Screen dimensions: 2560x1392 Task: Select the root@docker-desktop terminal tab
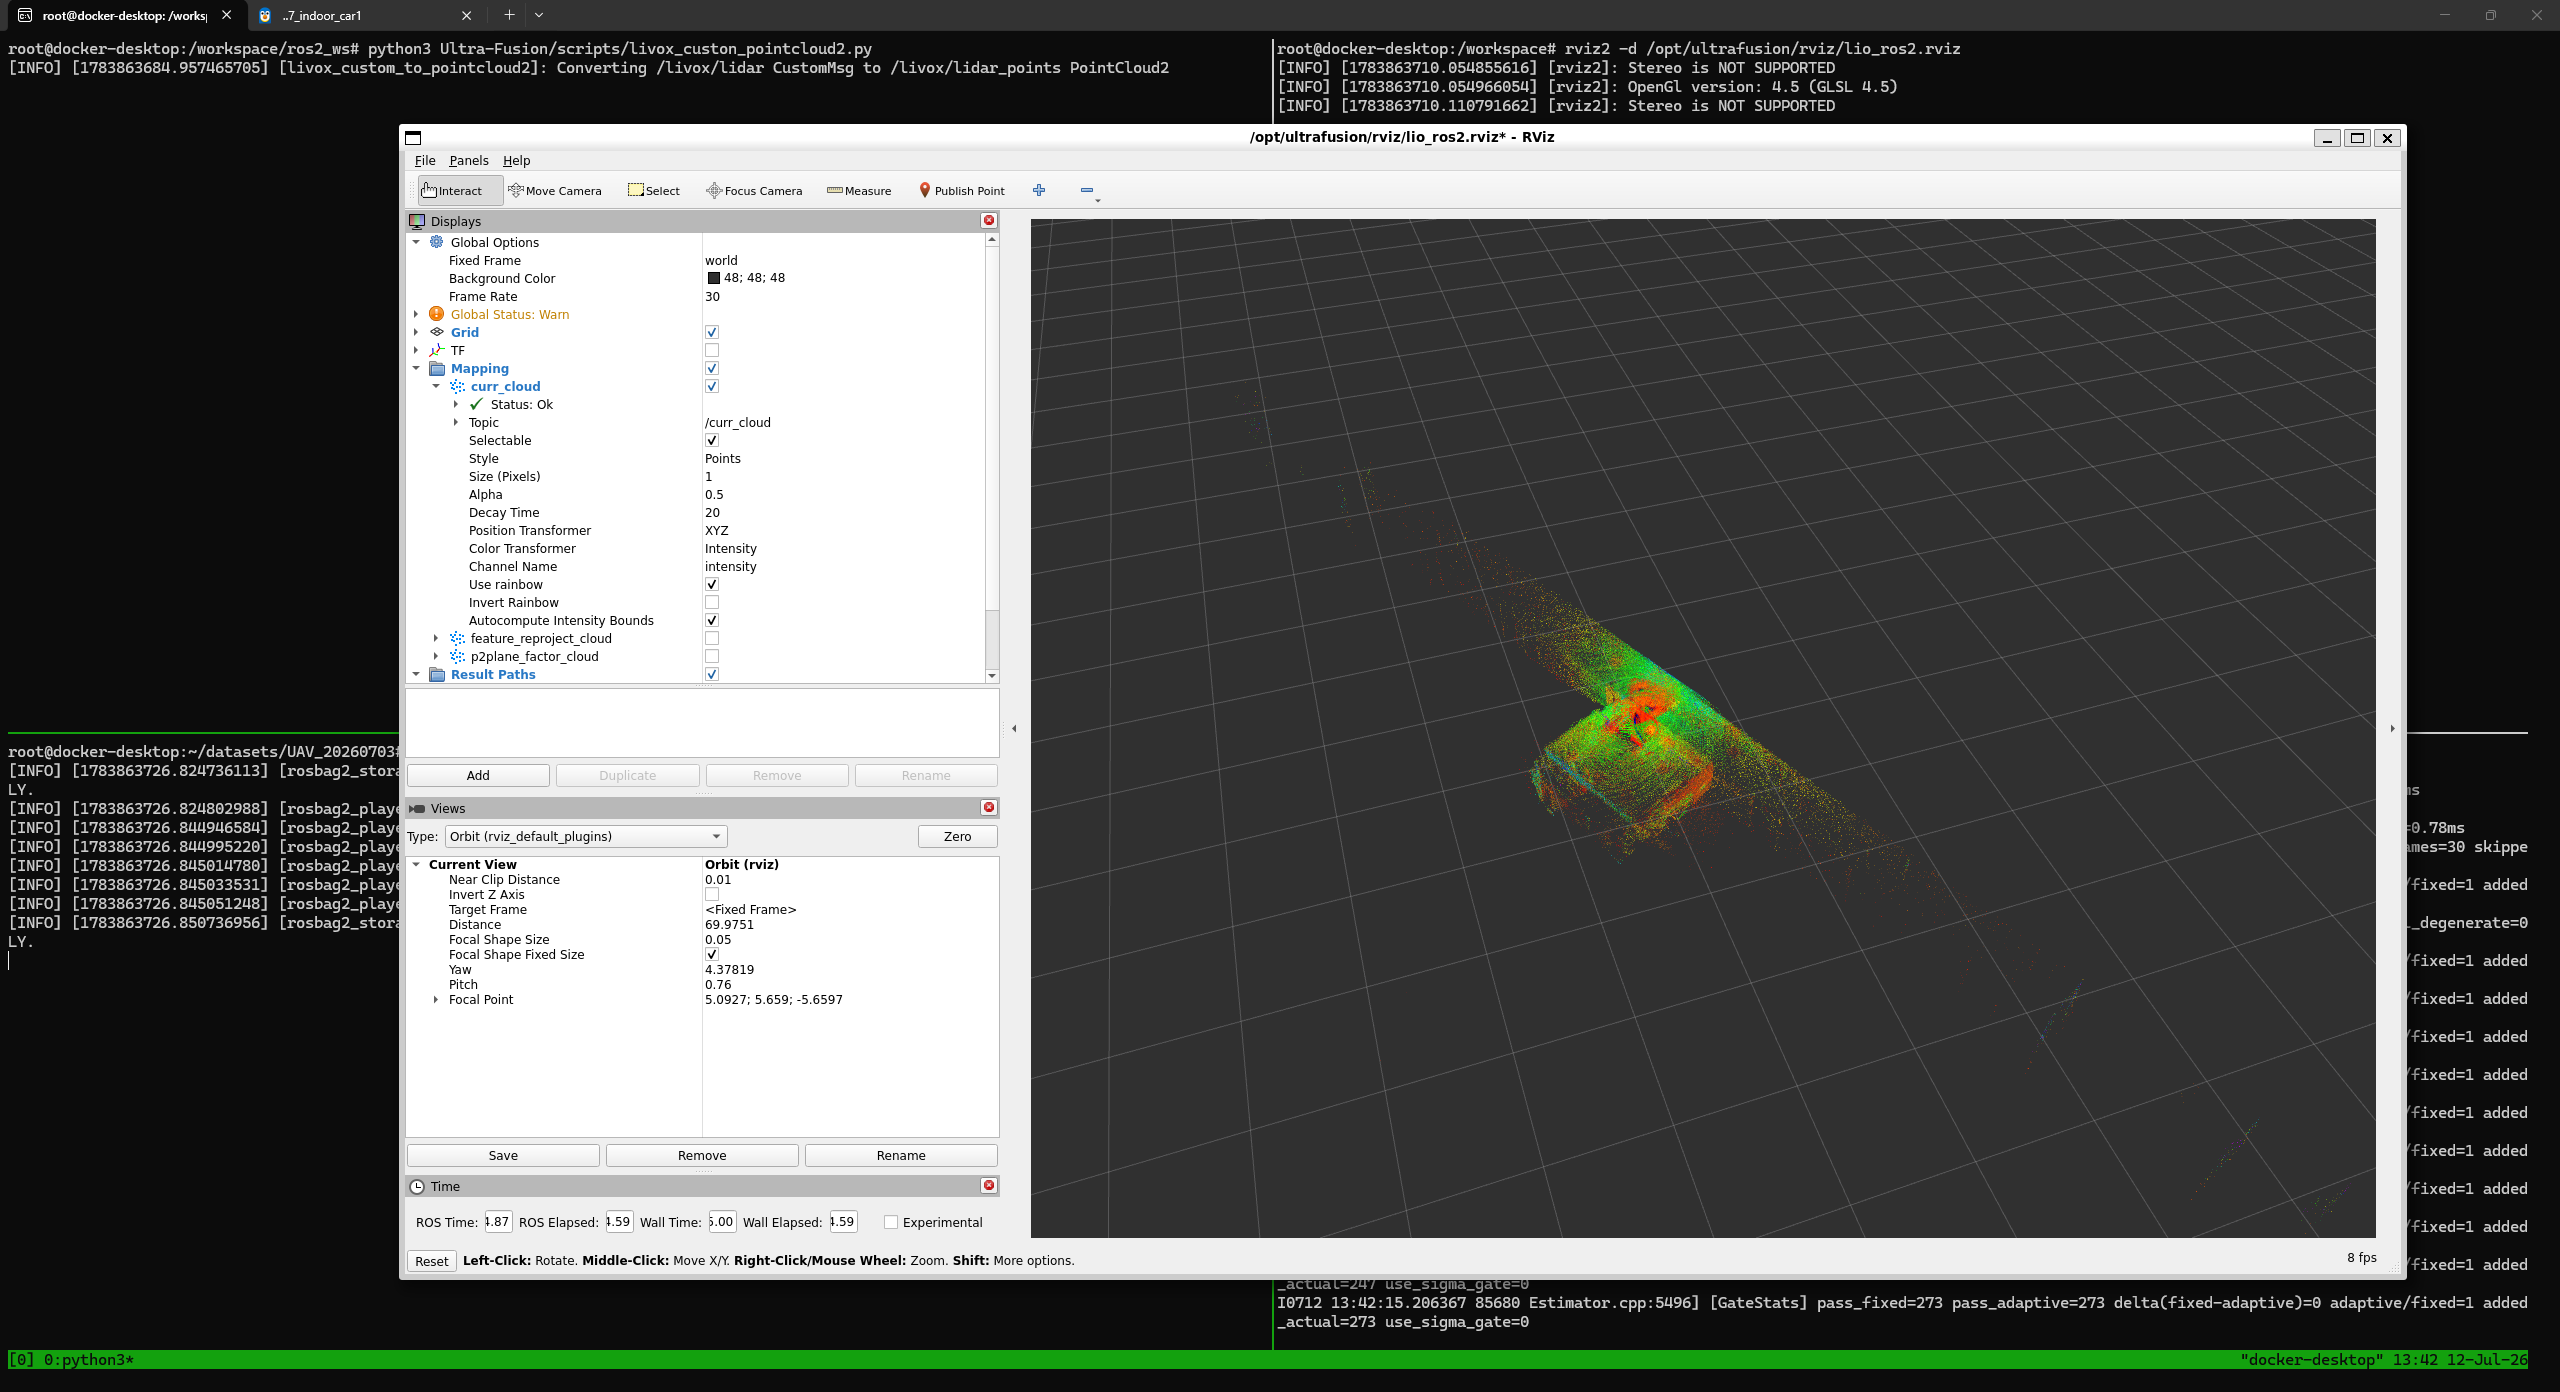(x=124, y=15)
